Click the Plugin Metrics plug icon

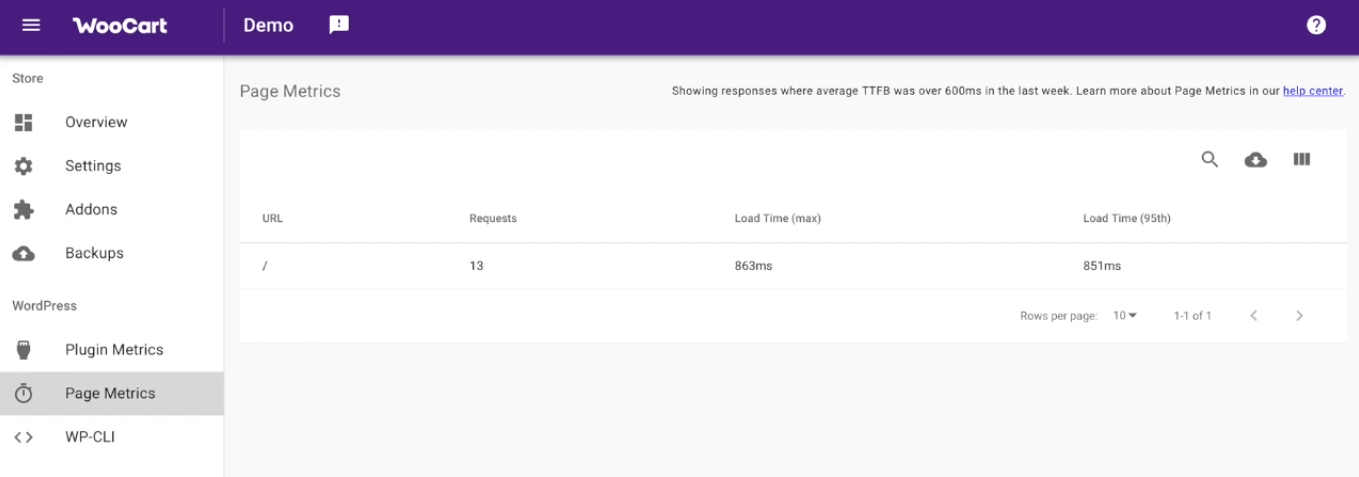click(24, 350)
